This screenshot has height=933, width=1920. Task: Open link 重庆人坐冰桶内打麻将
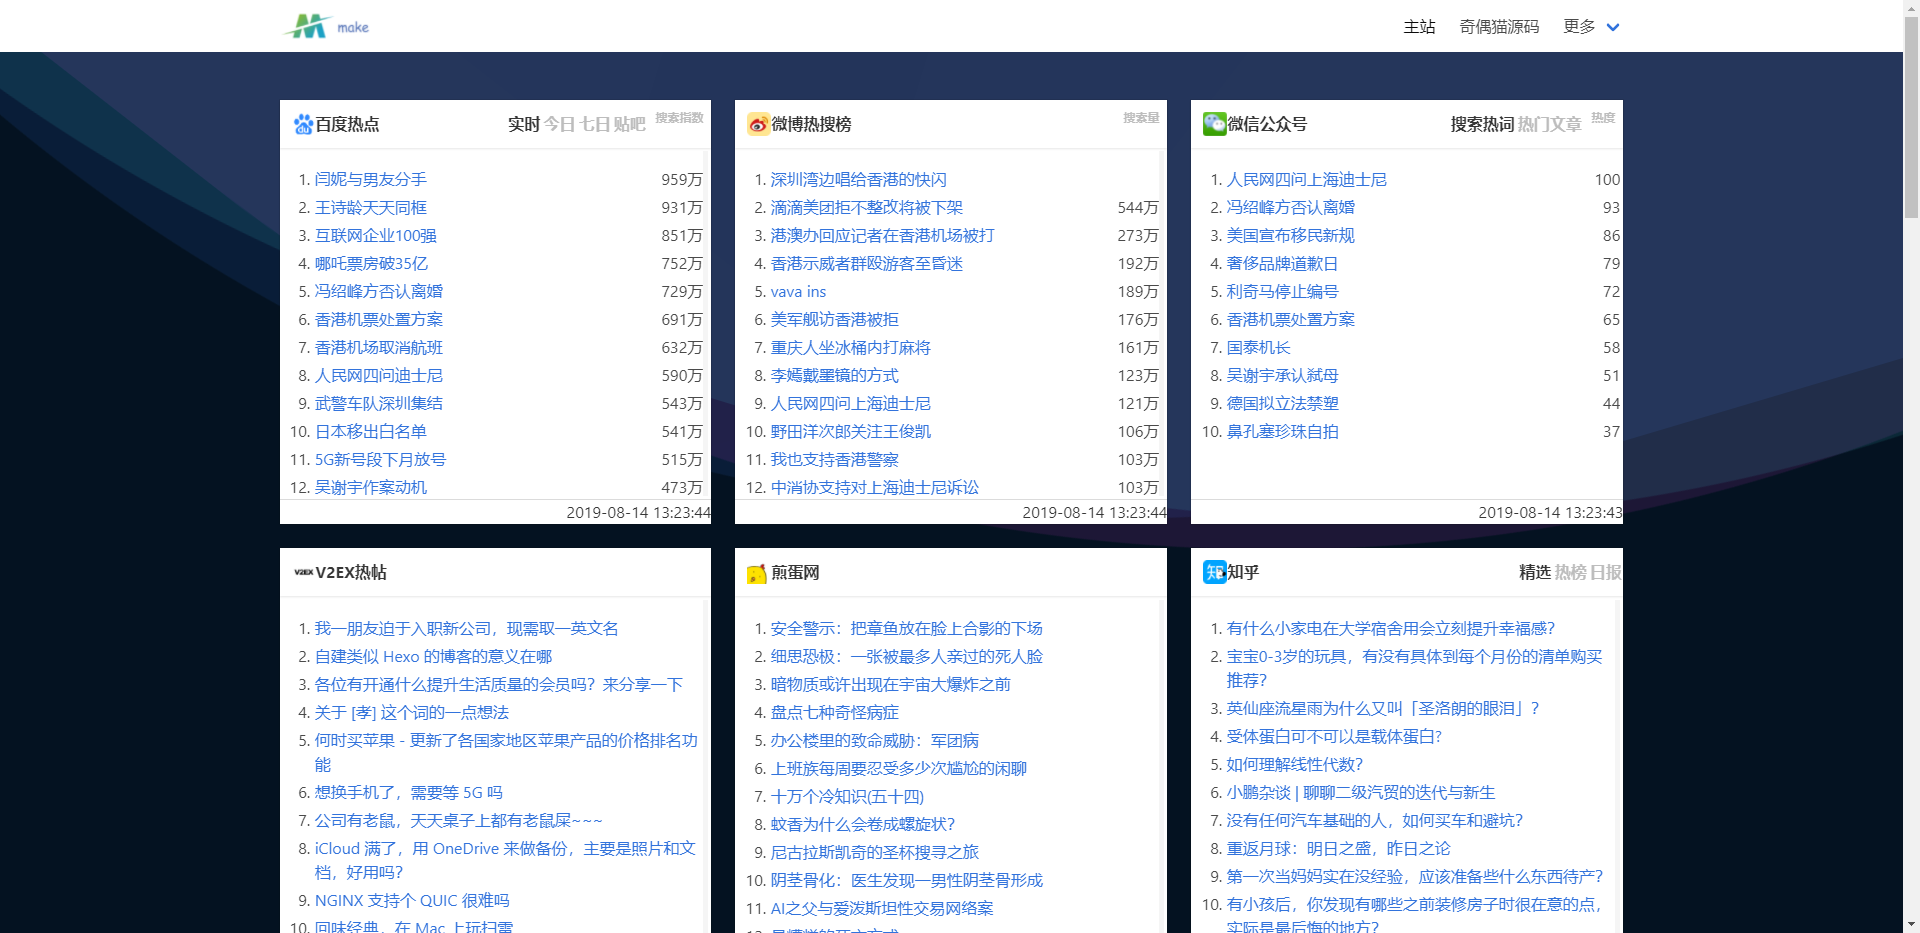click(851, 347)
